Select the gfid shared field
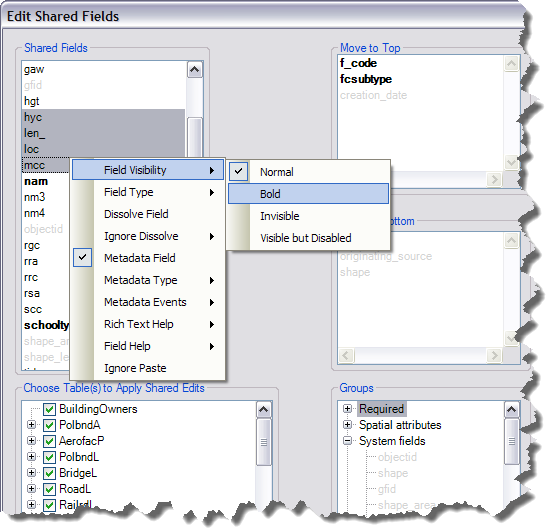 coord(103,85)
